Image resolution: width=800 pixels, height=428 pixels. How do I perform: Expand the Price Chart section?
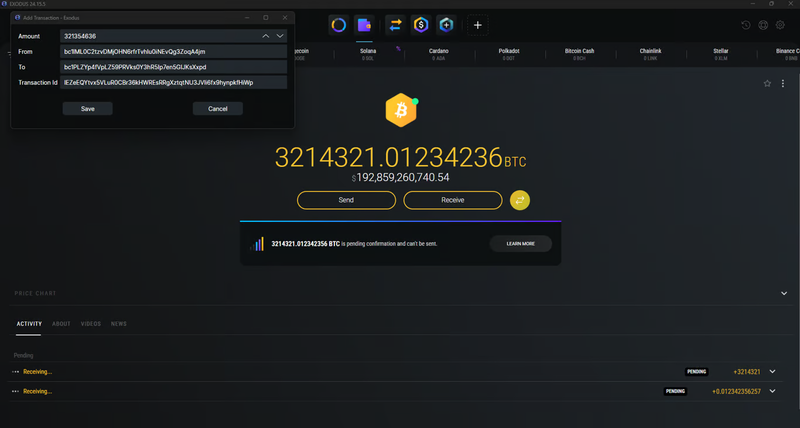784,293
